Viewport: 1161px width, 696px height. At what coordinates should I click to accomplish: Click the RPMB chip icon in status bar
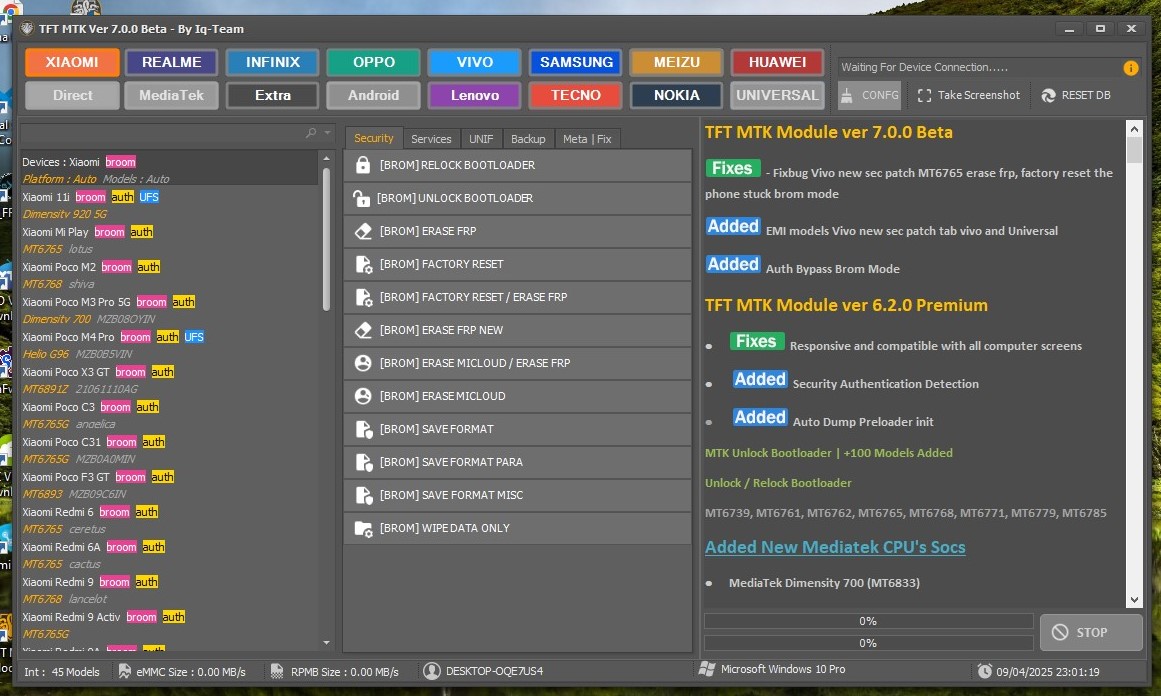(x=277, y=671)
